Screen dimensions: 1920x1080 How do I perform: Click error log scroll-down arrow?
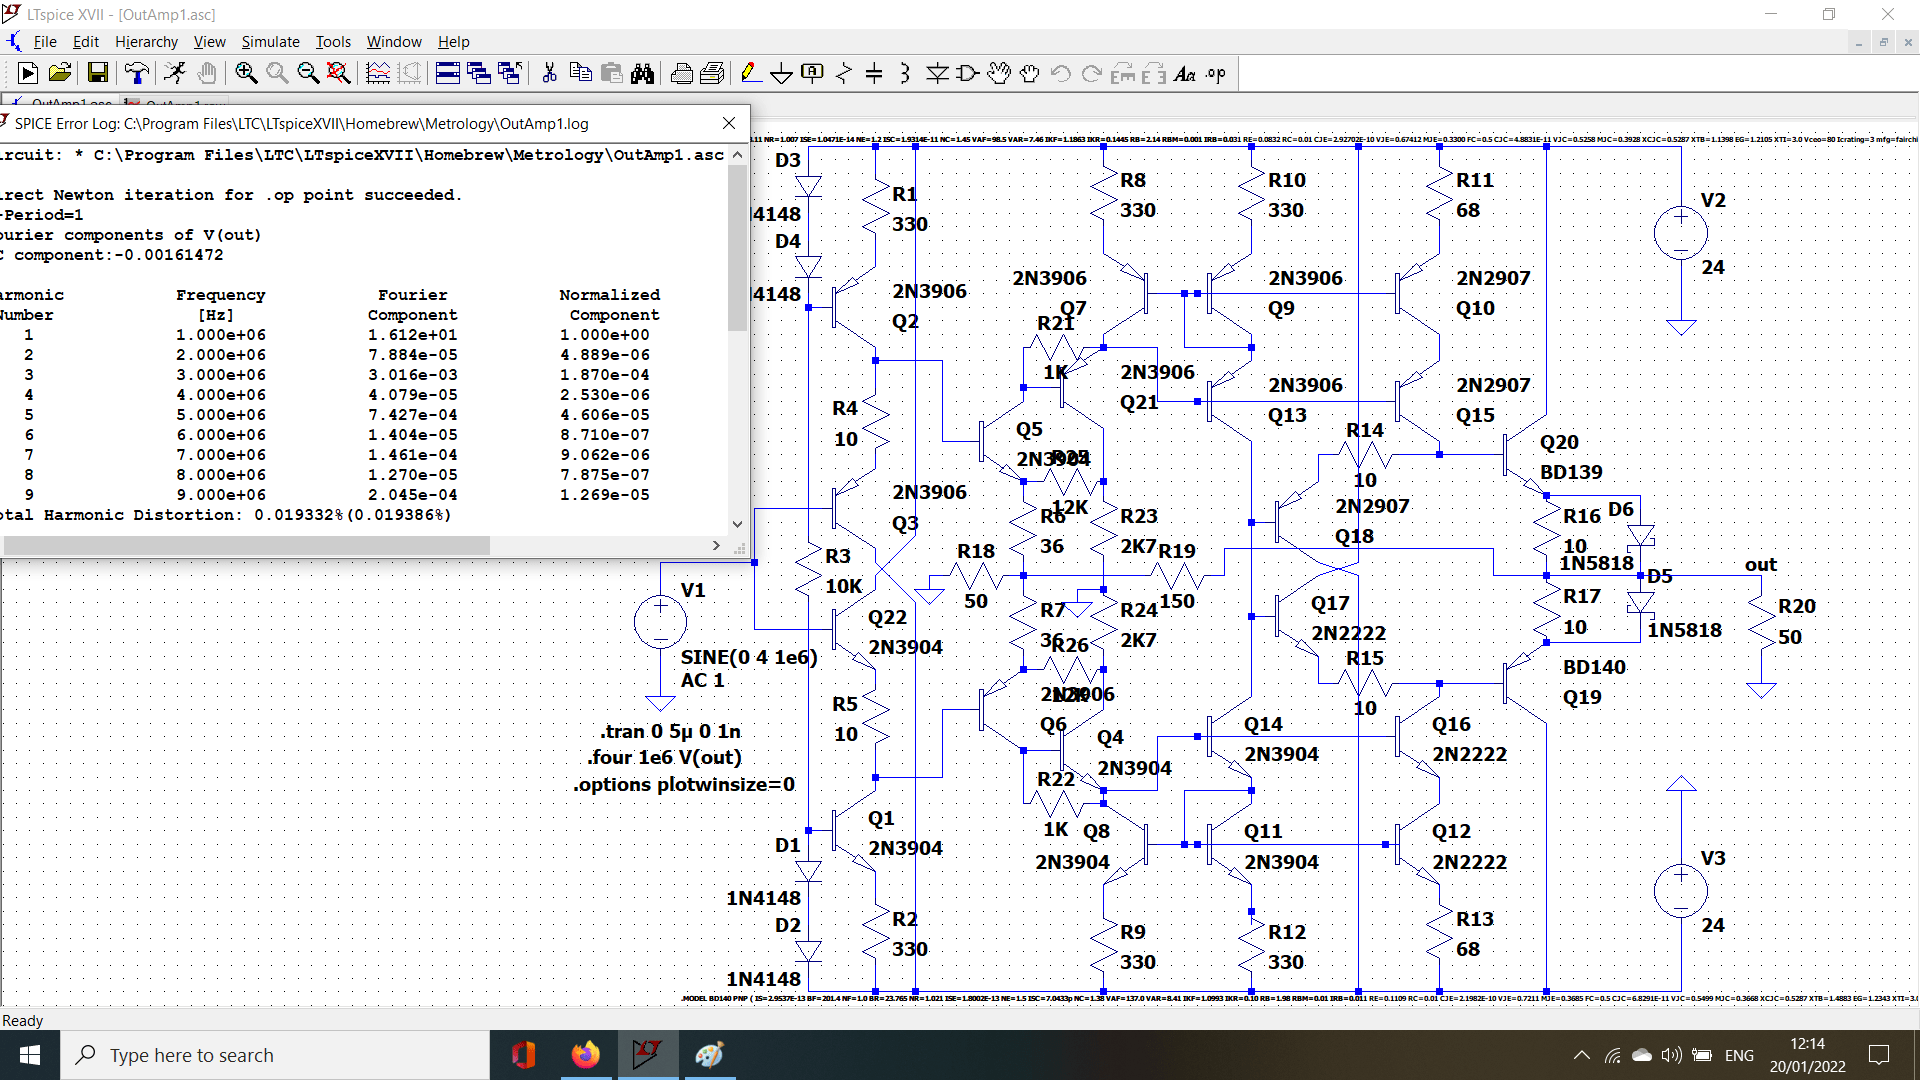[x=737, y=524]
